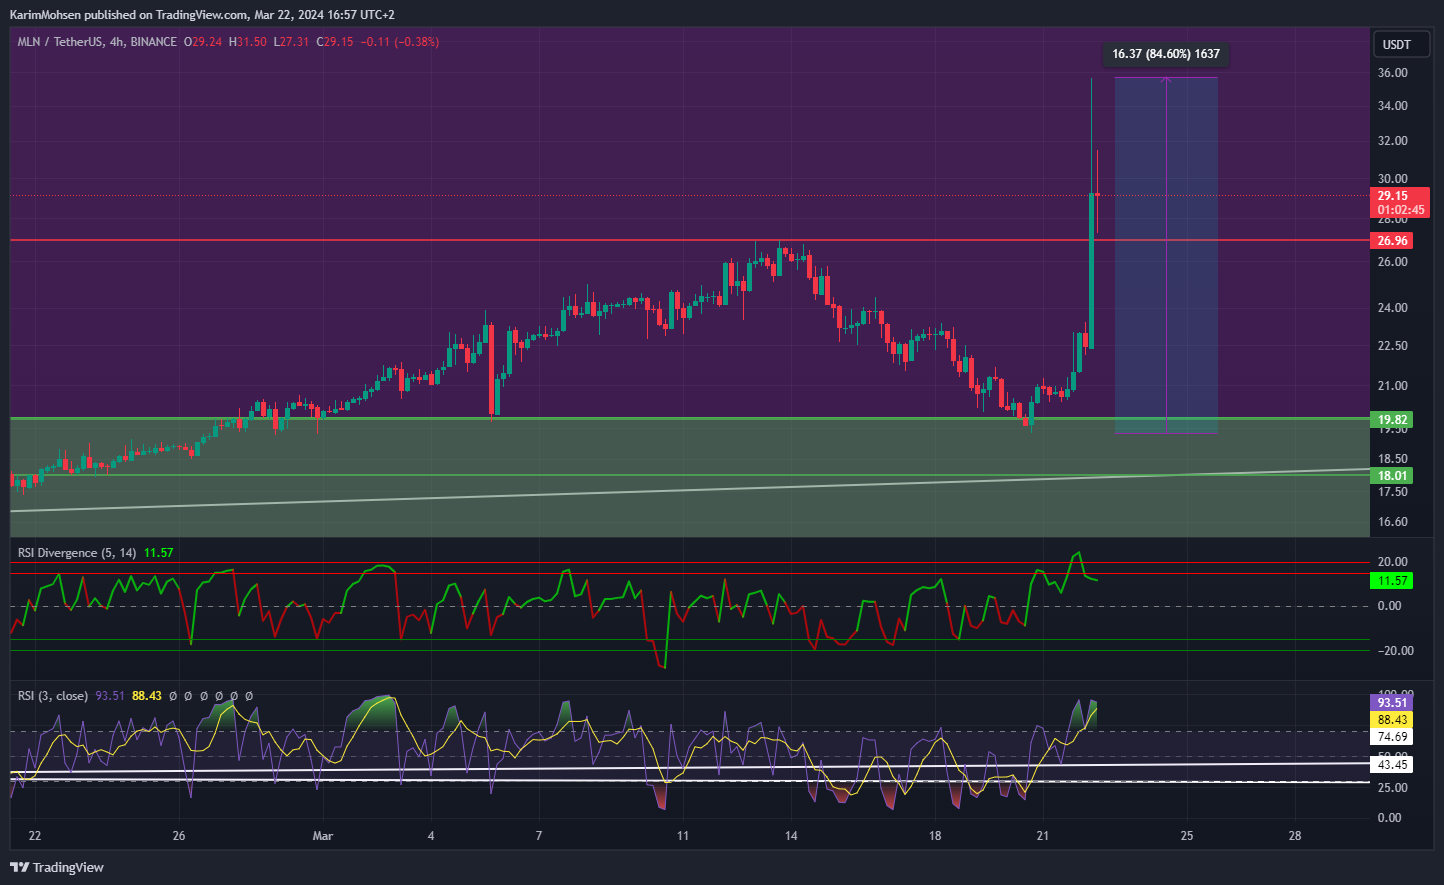Click the Mar label on time axis
1444x885 pixels.
point(322,836)
